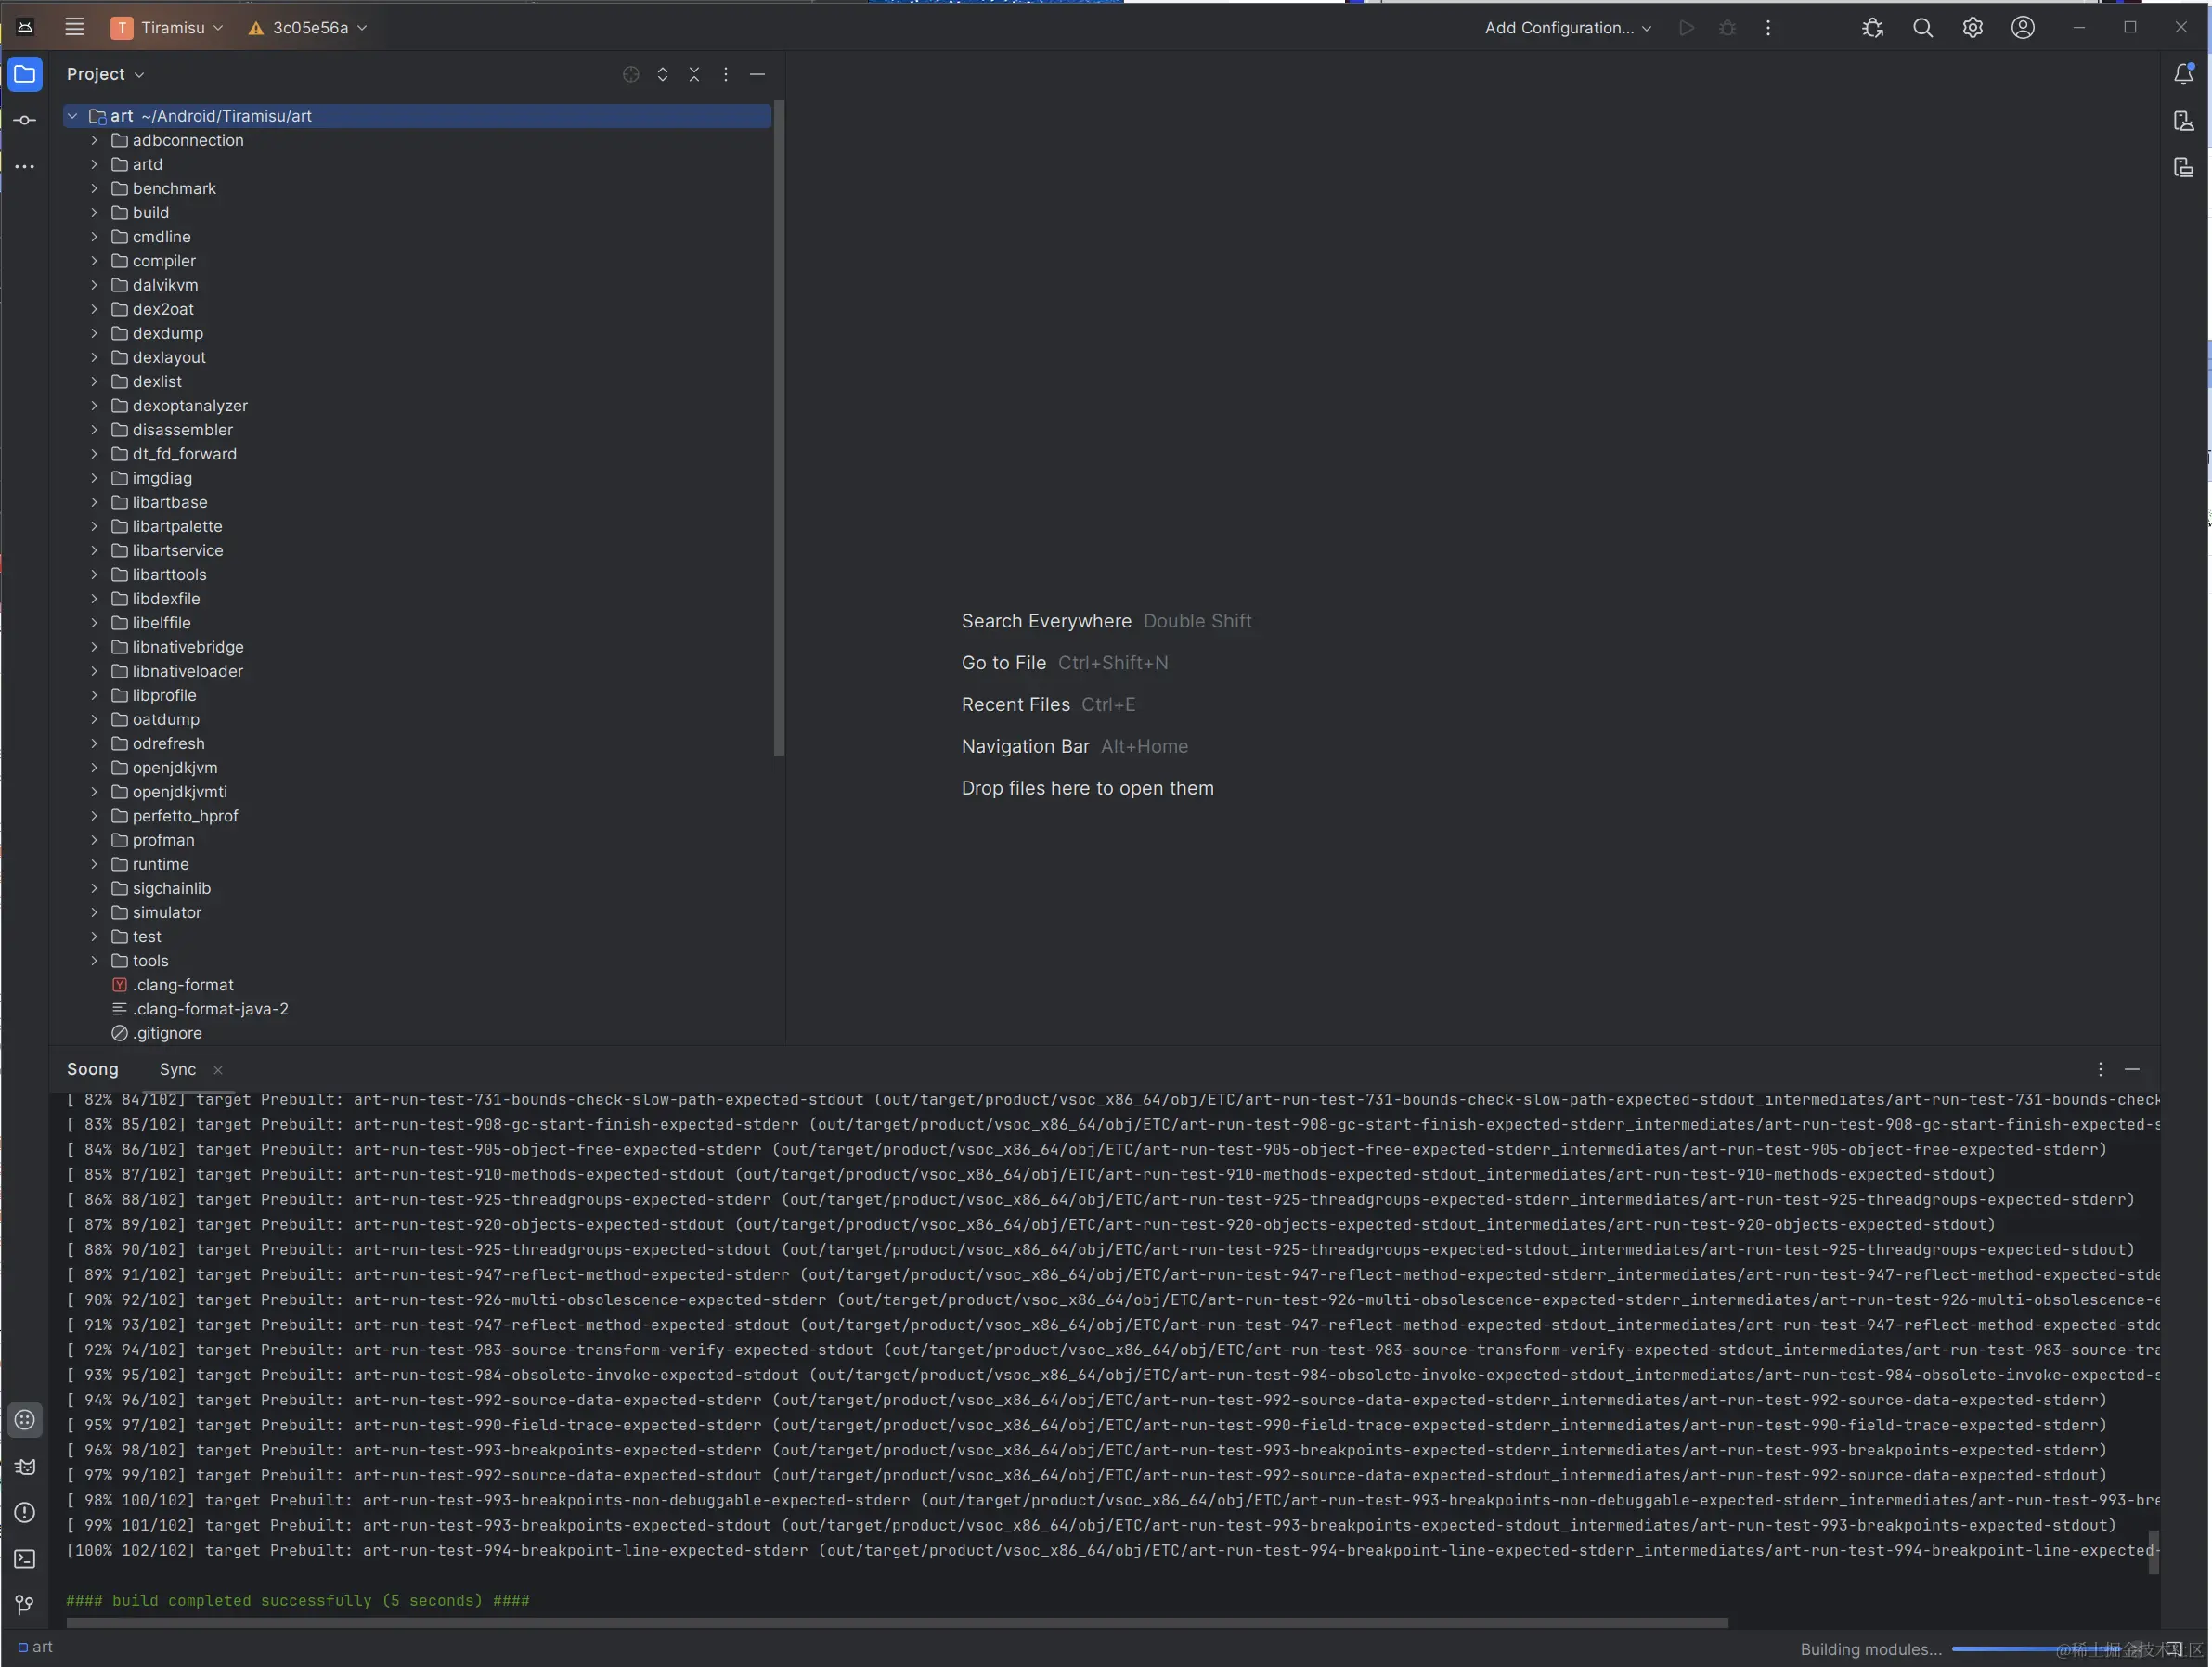
Task: Expand the compiler folder
Action: click(x=94, y=261)
